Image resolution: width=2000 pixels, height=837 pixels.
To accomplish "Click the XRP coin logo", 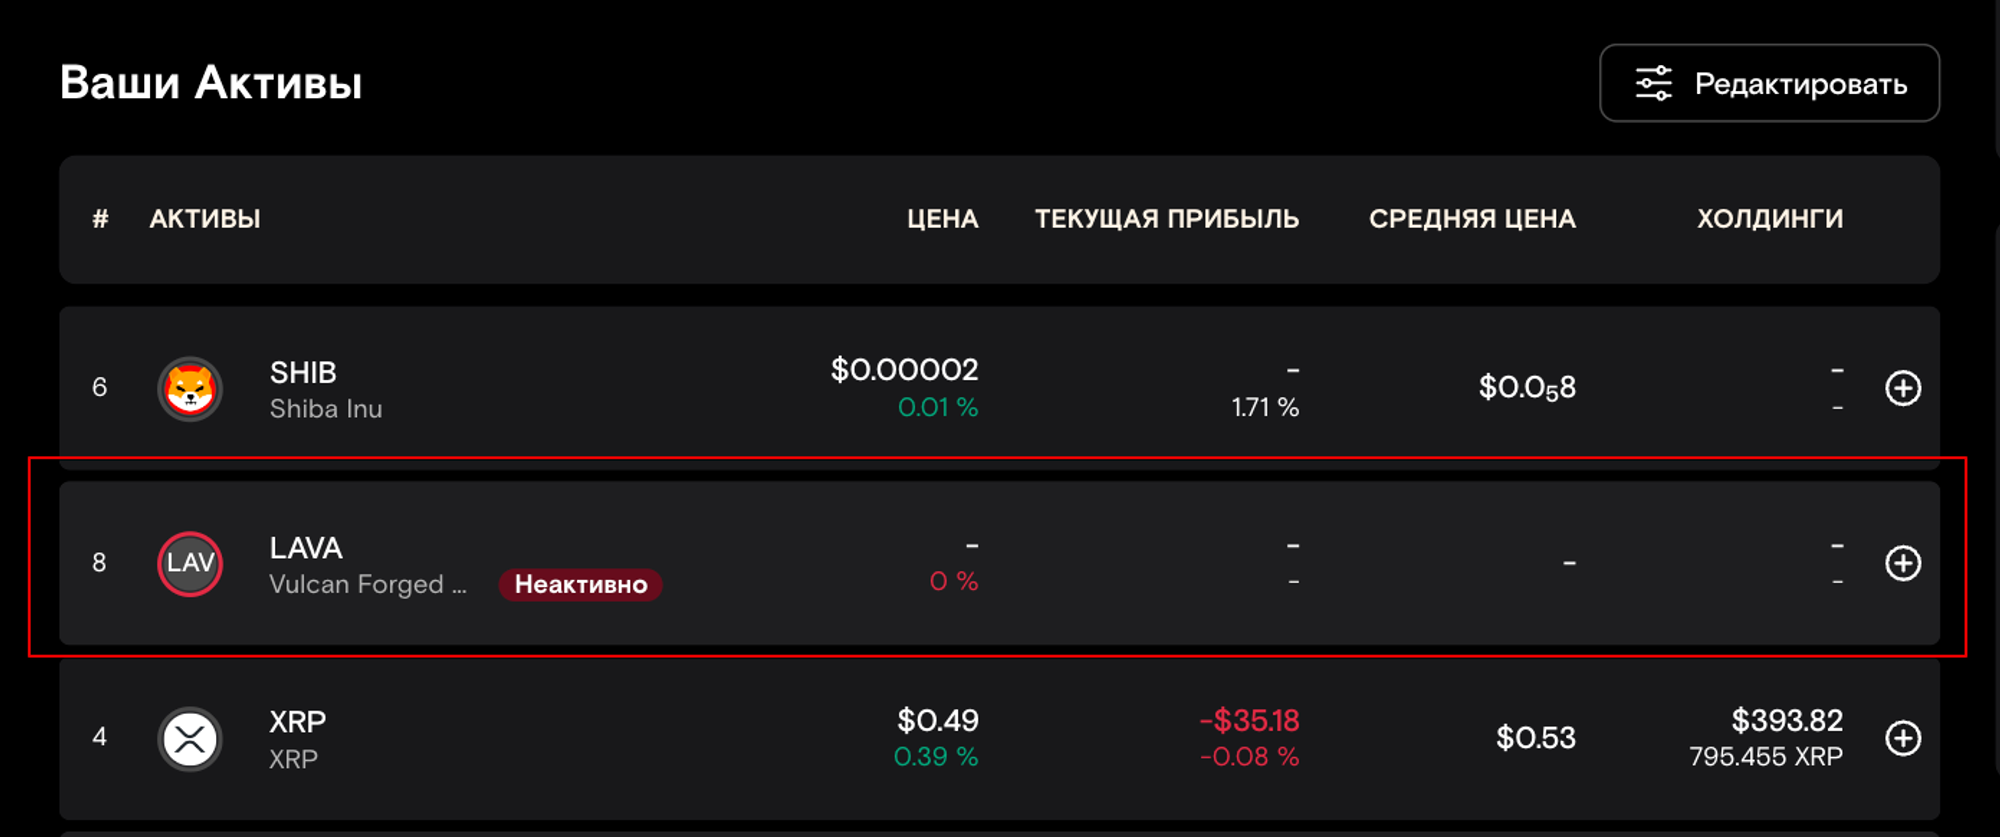I will [x=190, y=739].
